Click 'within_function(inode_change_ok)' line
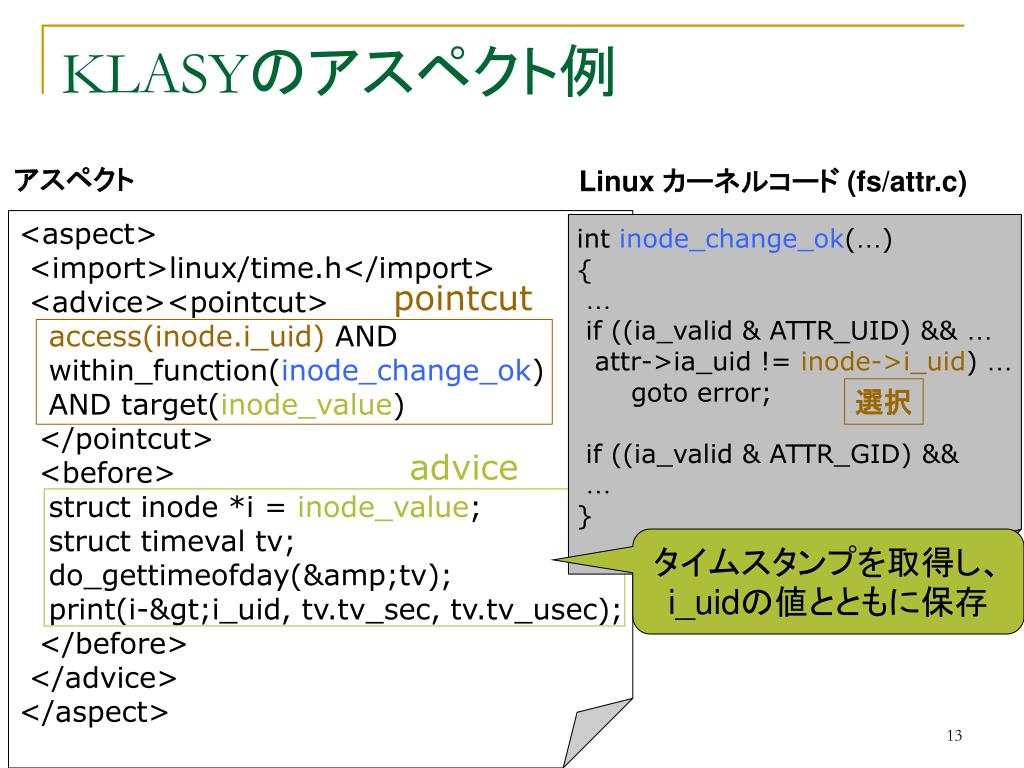Viewport: 1024px width, 768px height. (296, 371)
